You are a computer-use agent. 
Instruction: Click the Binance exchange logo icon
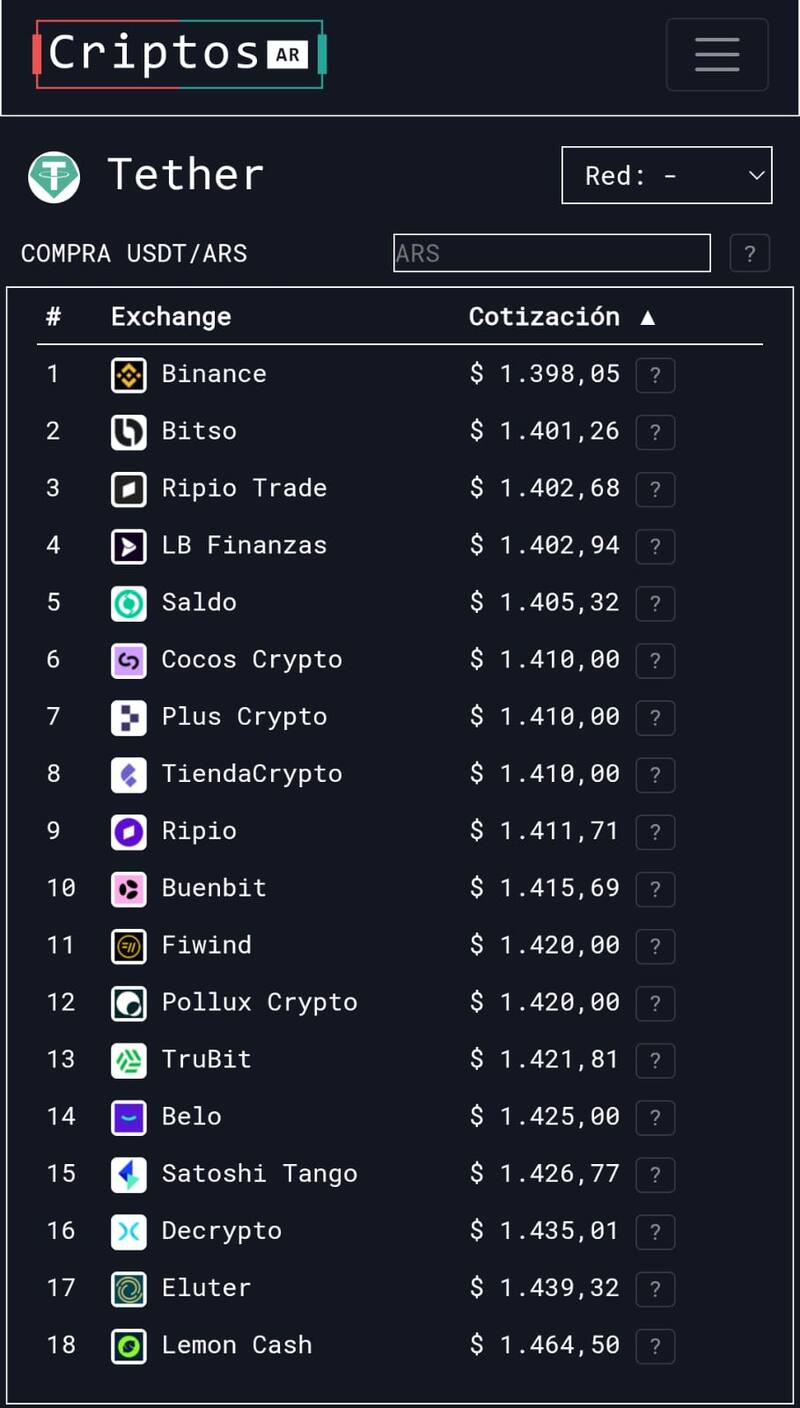[x=128, y=375]
